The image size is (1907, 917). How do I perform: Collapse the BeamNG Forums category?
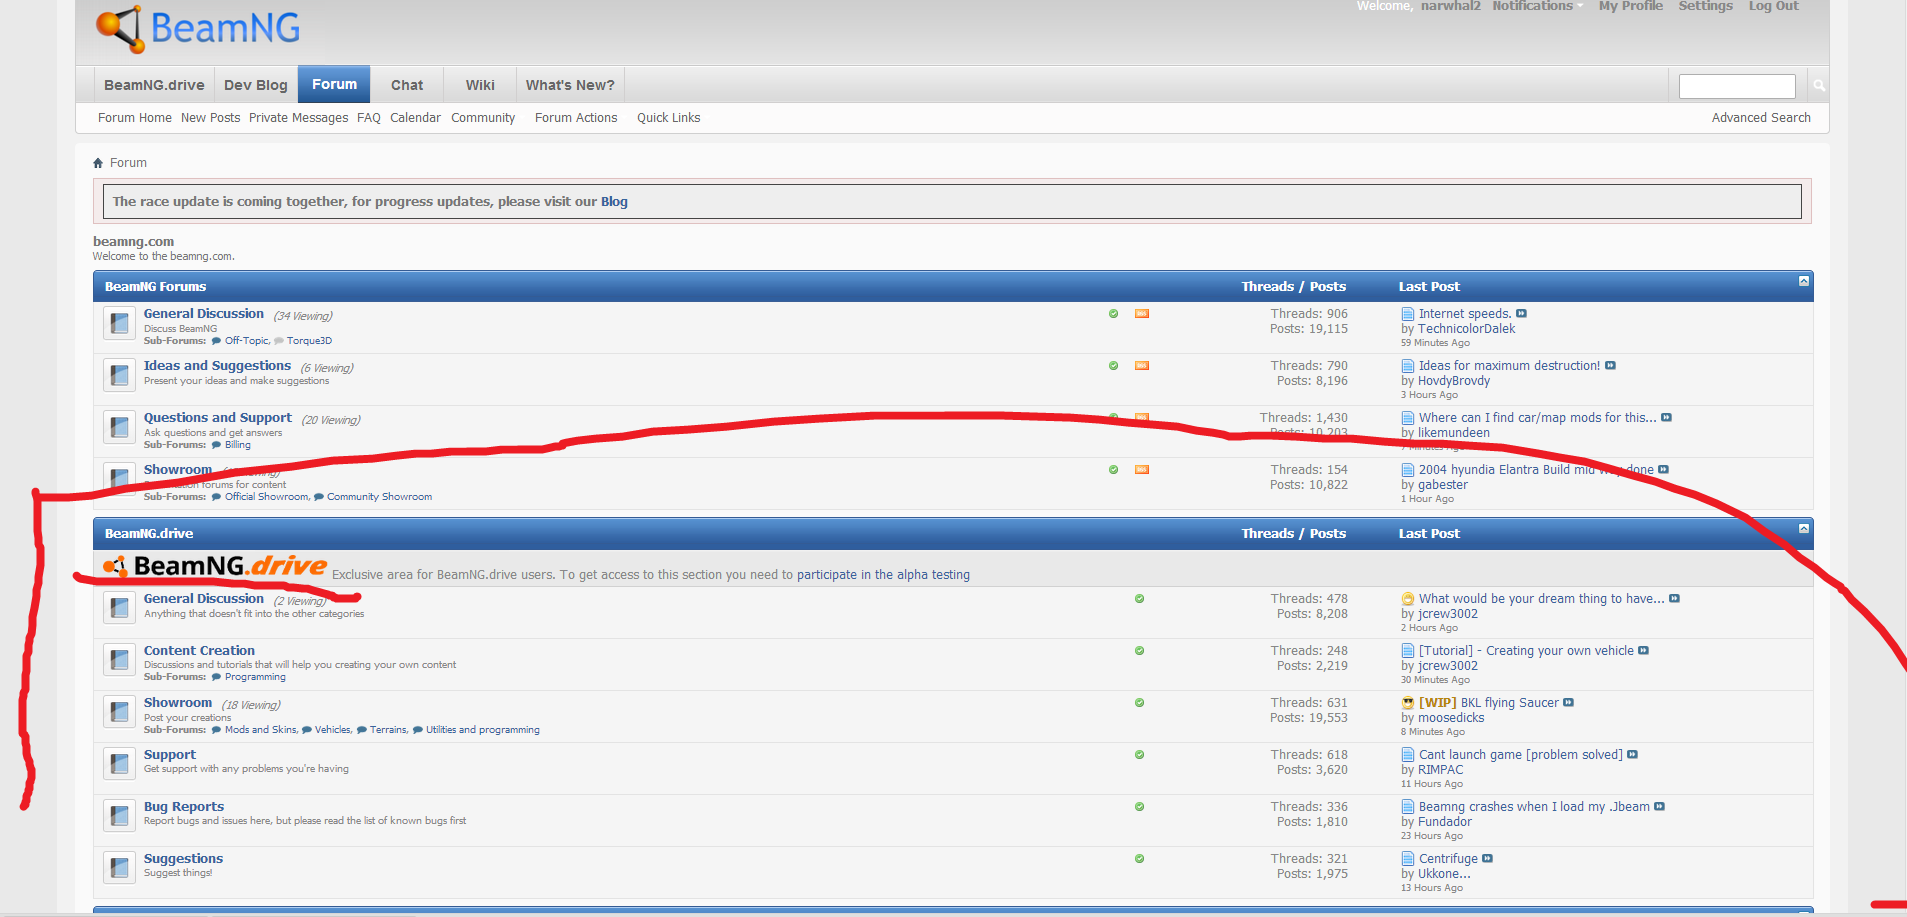point(1804,281)
